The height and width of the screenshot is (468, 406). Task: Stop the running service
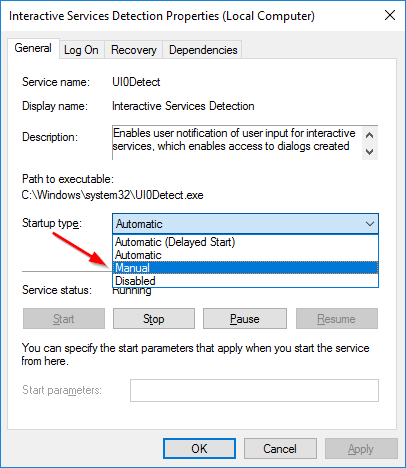[x=154, y=319]
